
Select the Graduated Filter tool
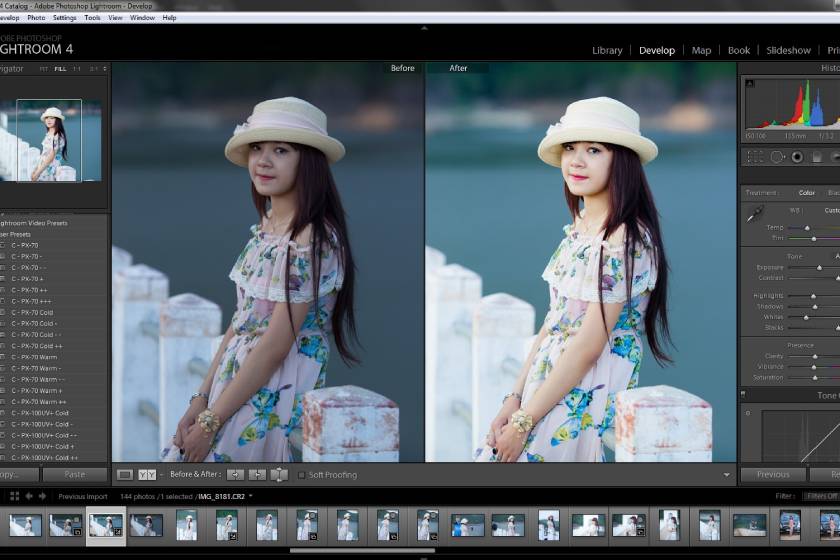[x=816, y=156]
